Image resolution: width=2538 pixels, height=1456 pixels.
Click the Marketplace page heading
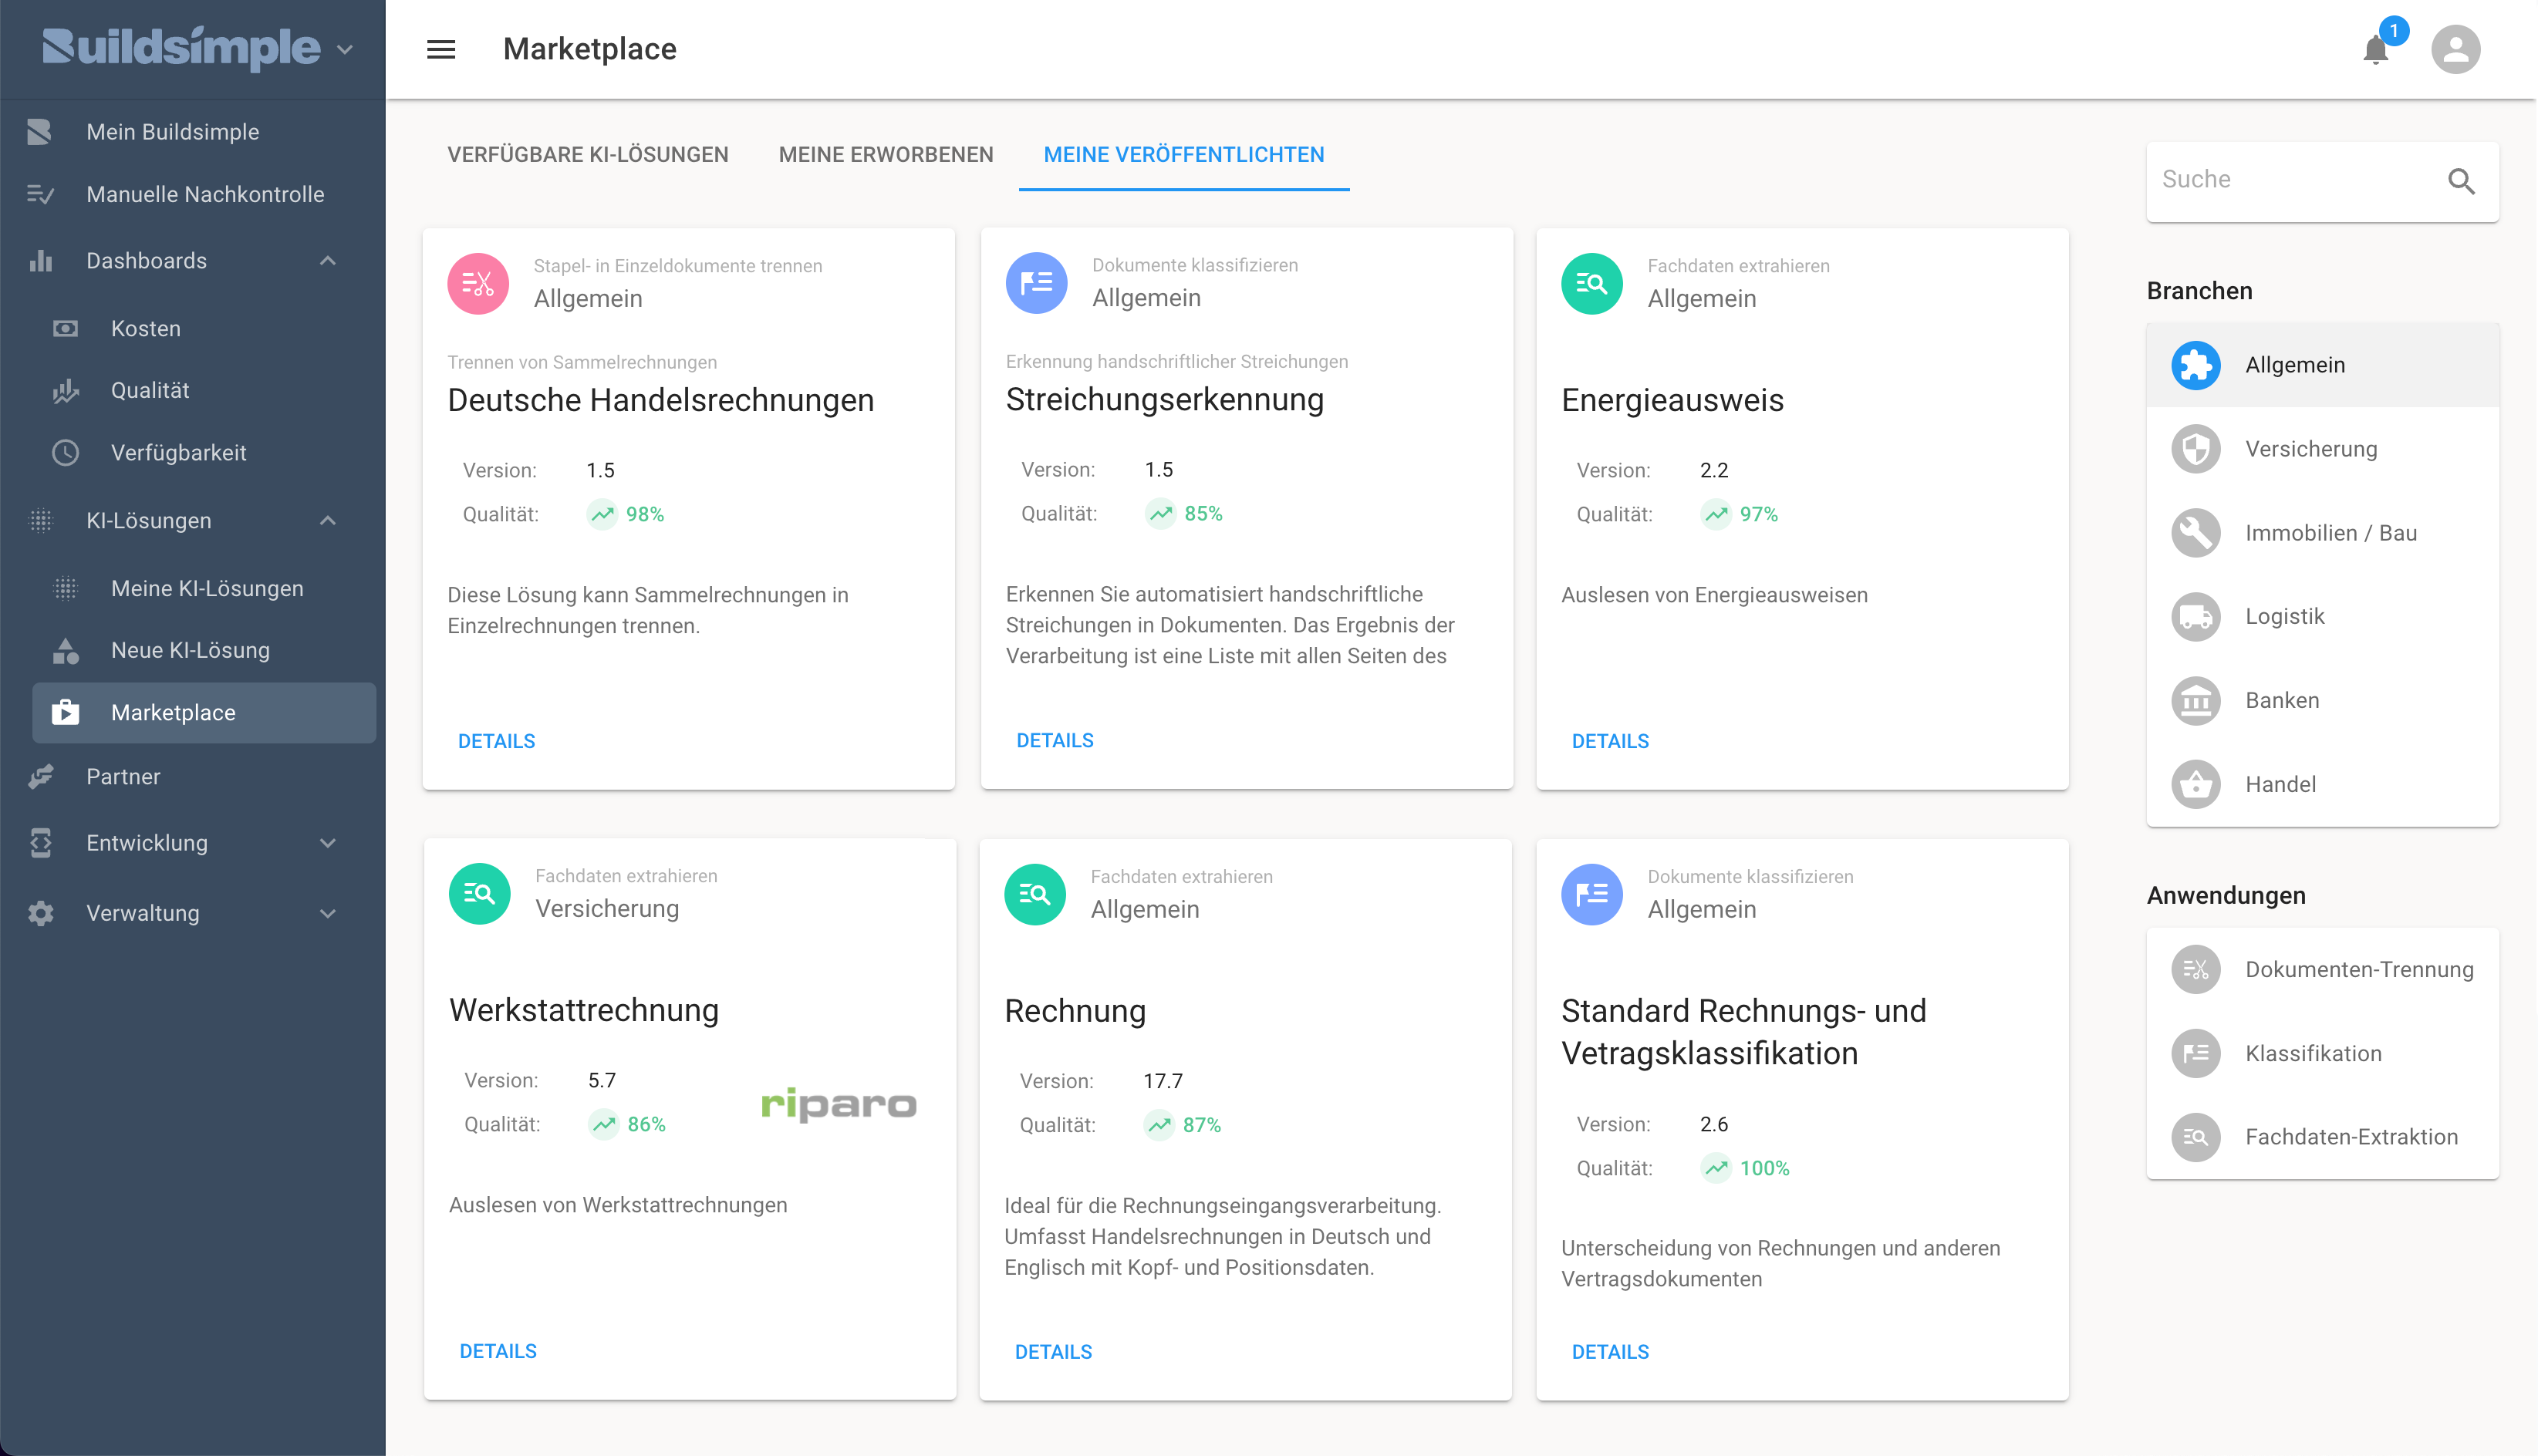point(589,49)
